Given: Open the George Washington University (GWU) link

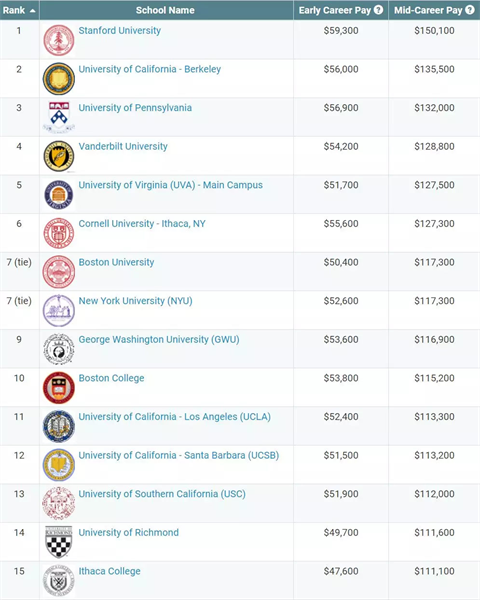Looking at the screenshot, I should pyautogui.click(x=159, y=339).
